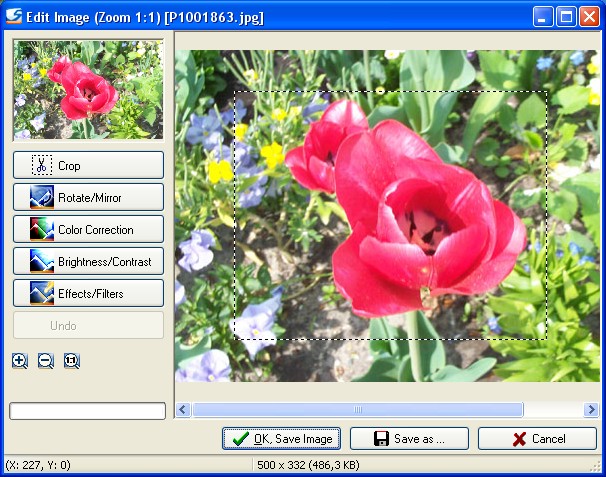
Task: Click the scroll left arrow
Action: (183, 409)
